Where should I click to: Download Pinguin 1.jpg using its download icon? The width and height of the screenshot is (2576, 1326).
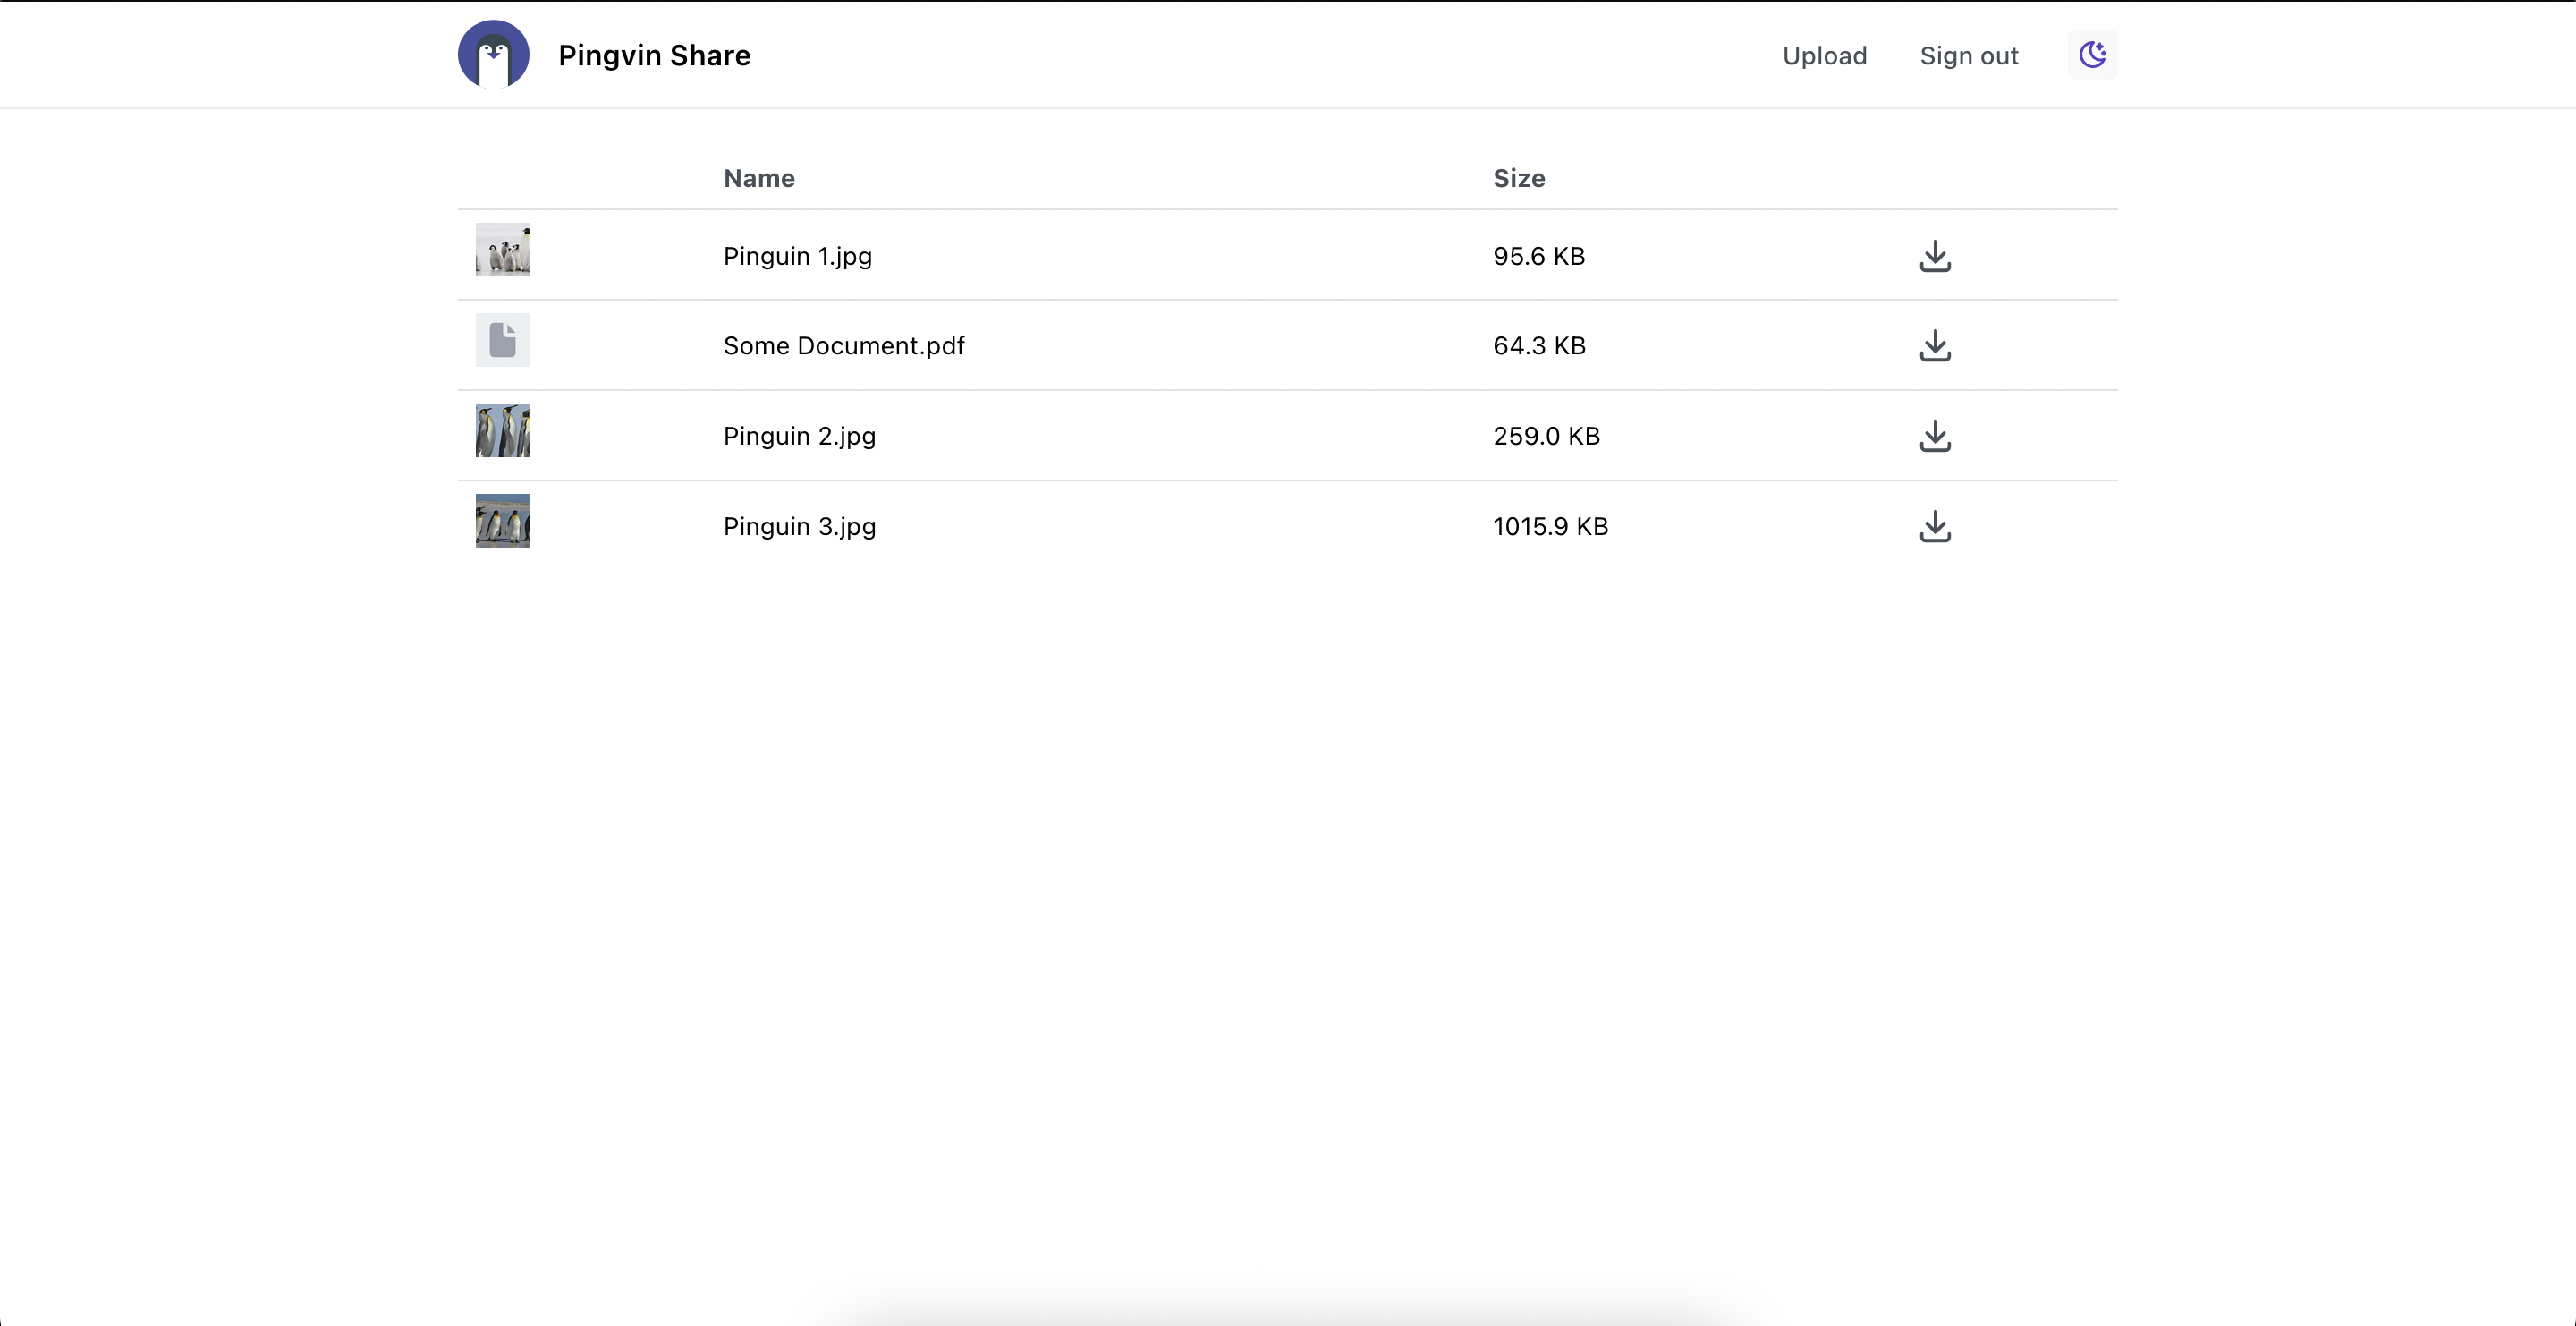[1935, 256]
